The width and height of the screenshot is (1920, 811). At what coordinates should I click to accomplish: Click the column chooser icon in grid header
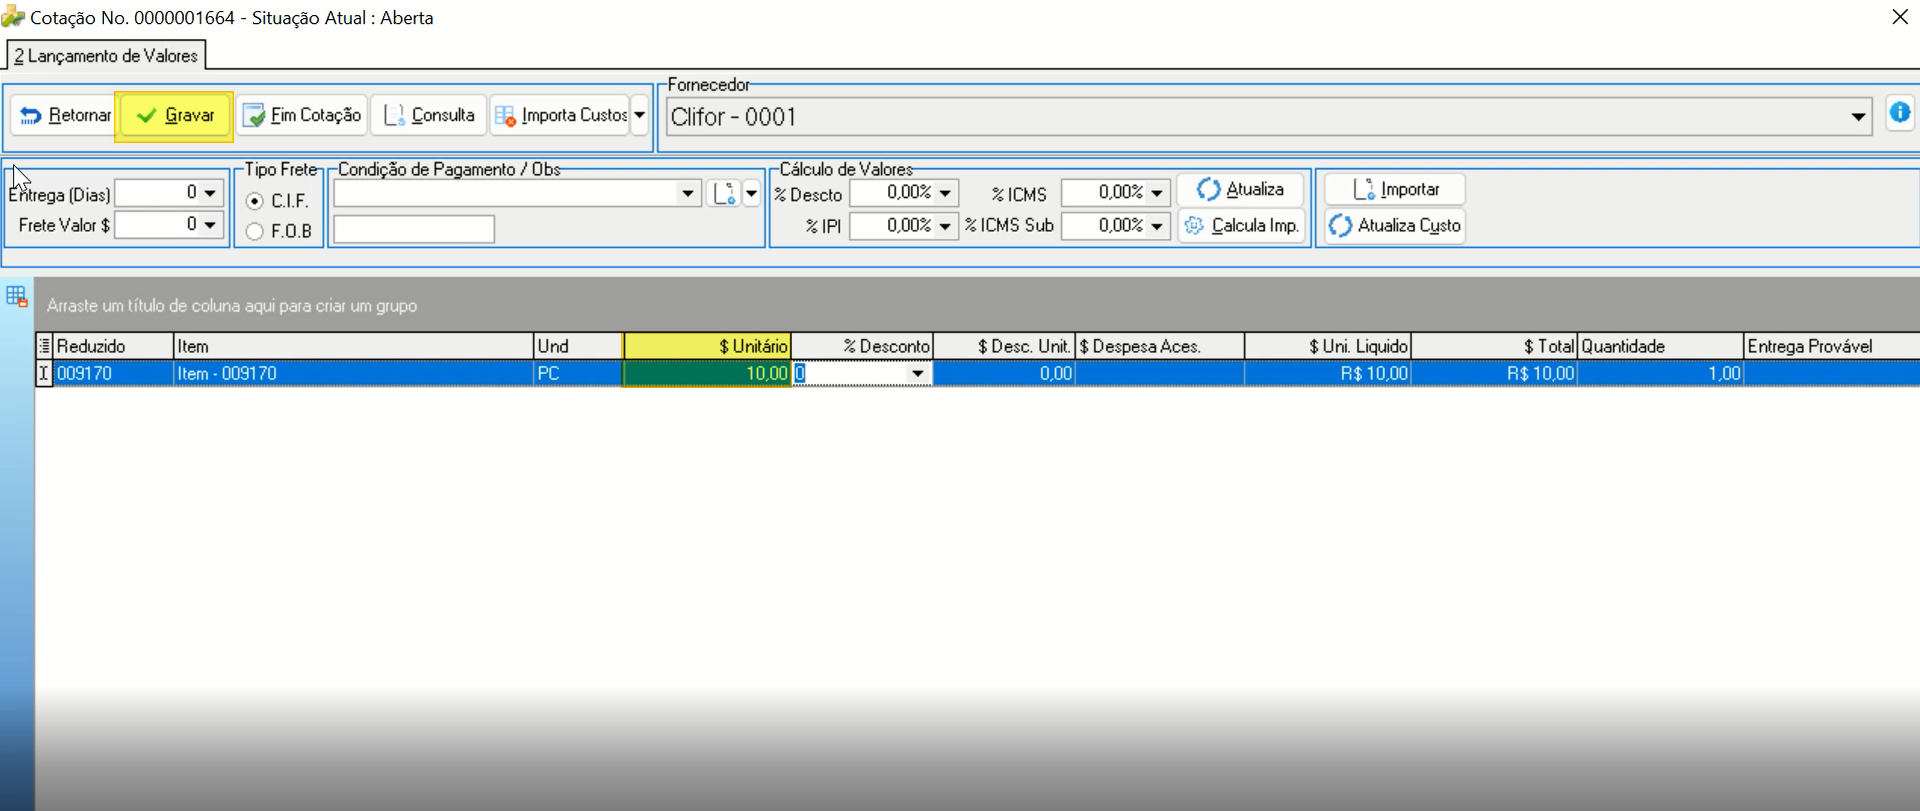pos(44,346)
